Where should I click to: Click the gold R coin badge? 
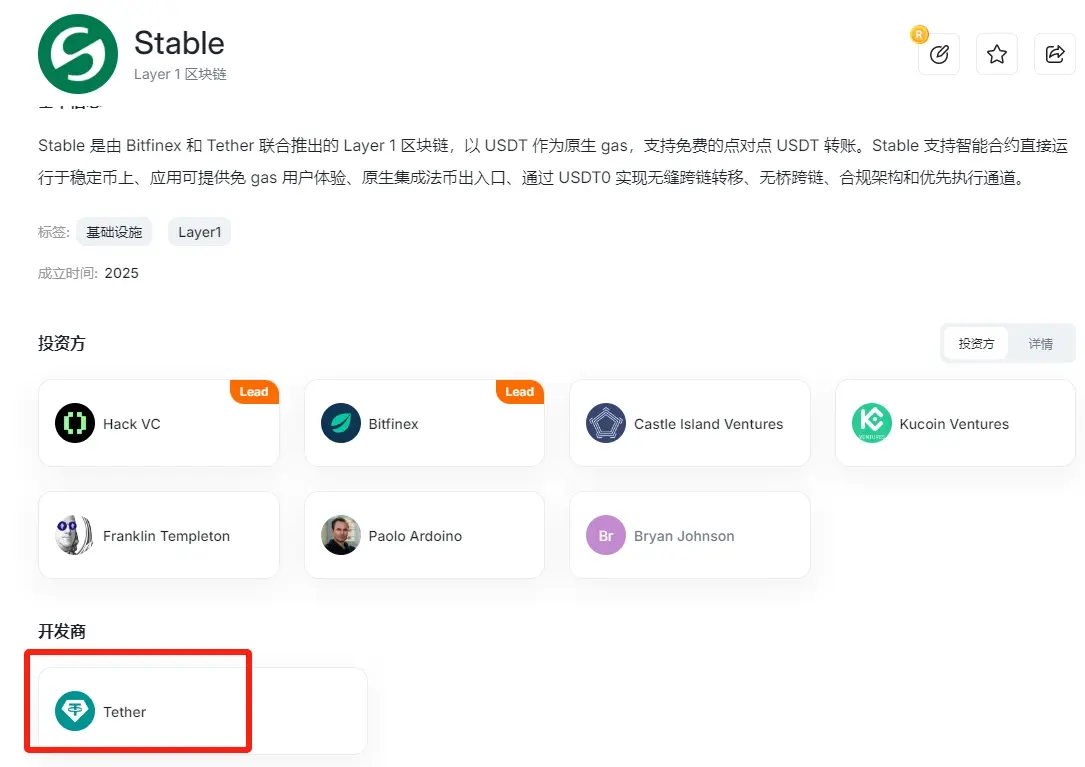[919, 34]
